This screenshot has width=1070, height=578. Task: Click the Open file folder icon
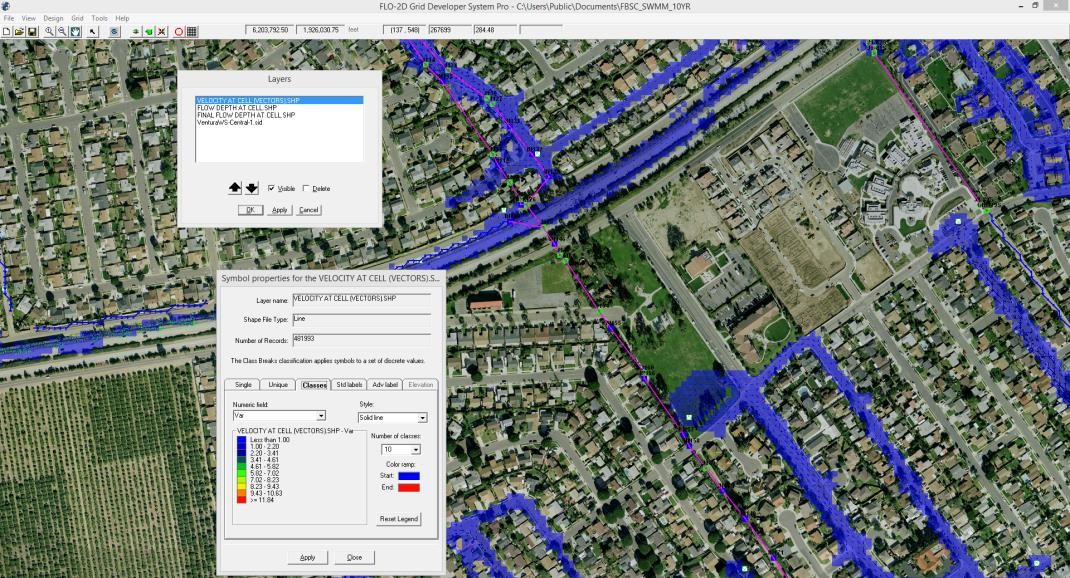19,31
